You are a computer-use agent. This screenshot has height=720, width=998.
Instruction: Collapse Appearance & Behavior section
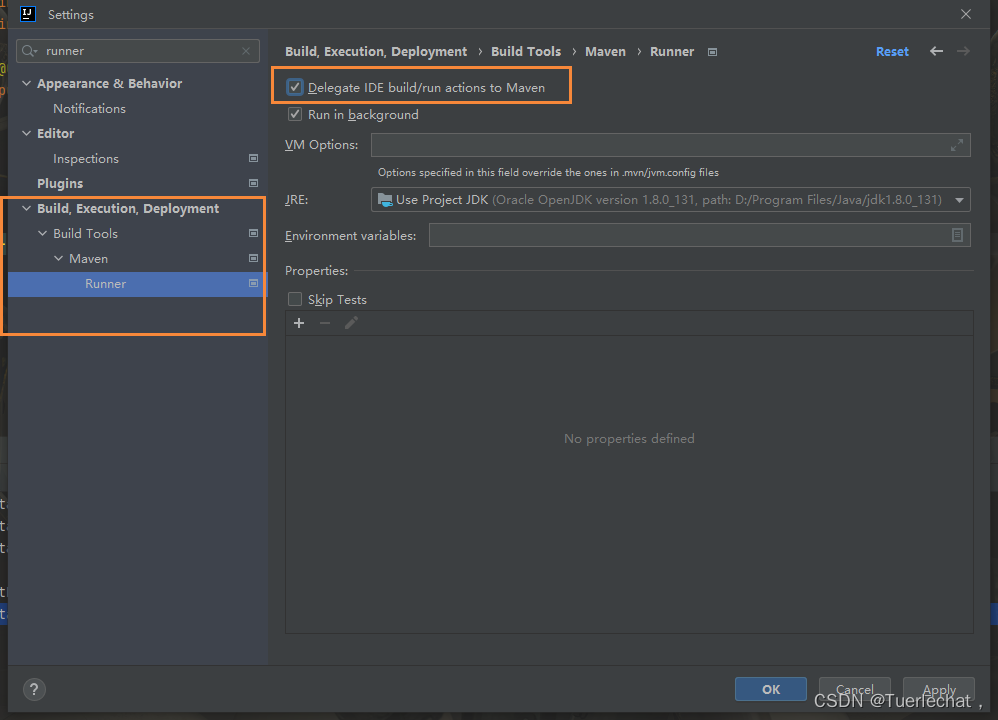click(x=27, y=83)
